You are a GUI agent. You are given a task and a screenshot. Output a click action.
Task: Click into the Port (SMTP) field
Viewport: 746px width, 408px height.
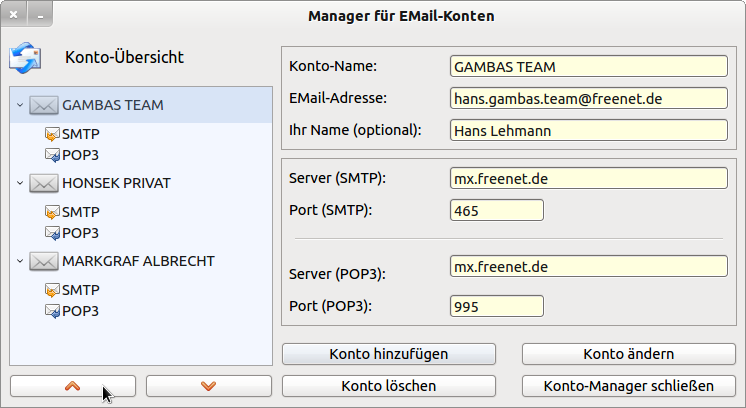pyautogui.click(x=497, y=211)
